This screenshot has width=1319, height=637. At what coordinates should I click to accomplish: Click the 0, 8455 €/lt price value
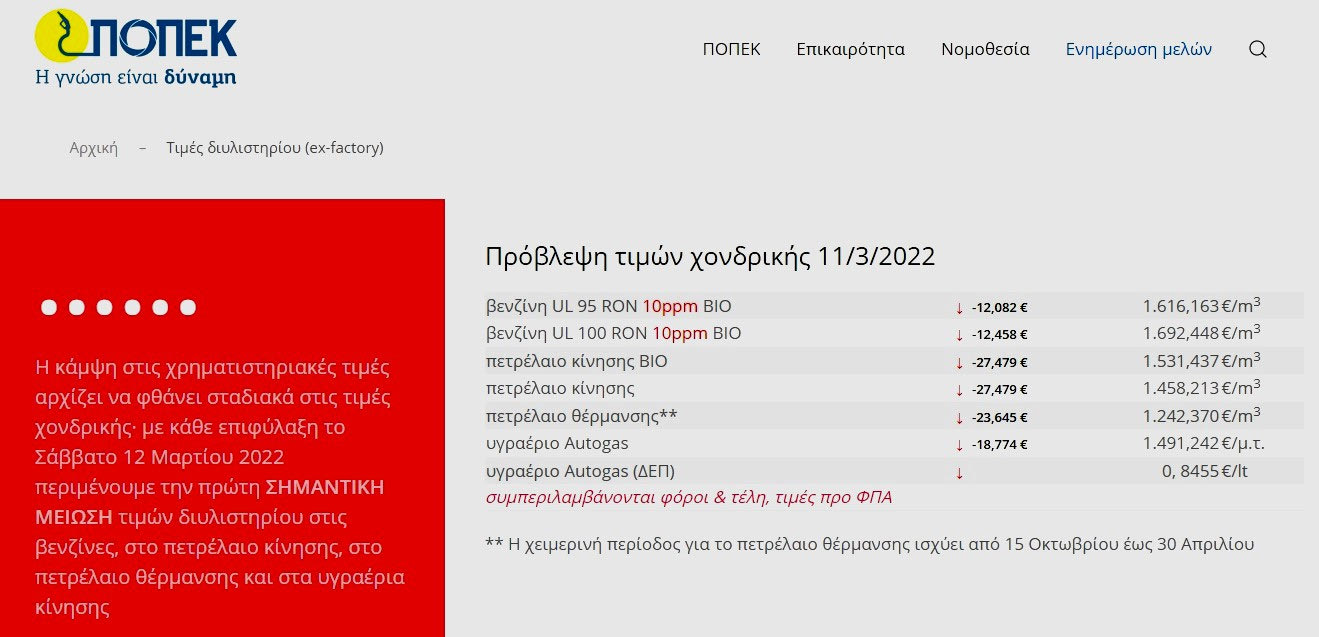[x=1204, y=471]
